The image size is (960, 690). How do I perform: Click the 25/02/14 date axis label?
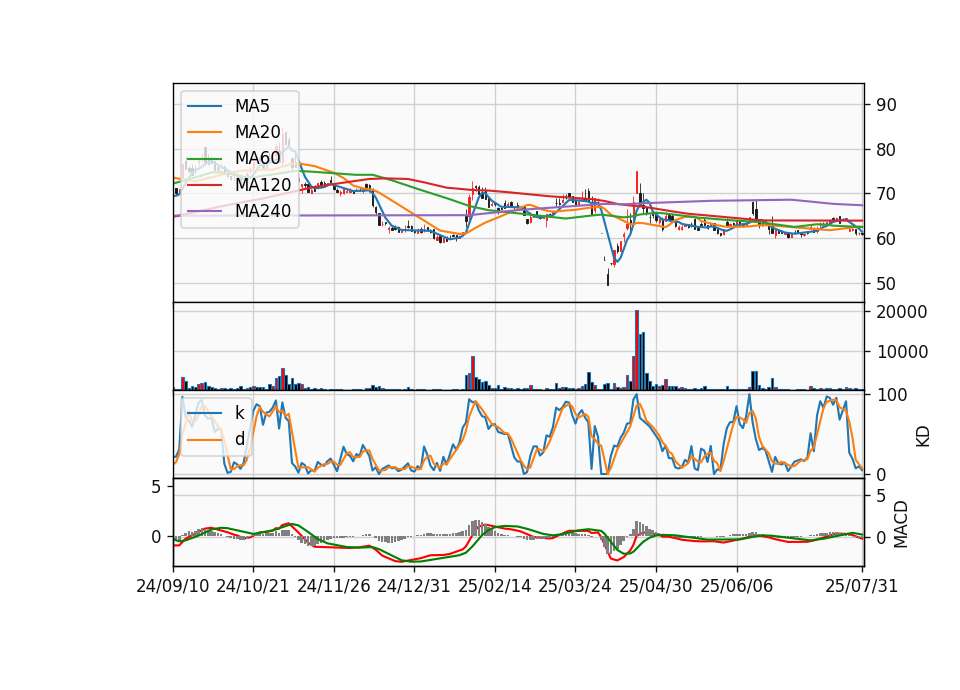tap(495, 586)
